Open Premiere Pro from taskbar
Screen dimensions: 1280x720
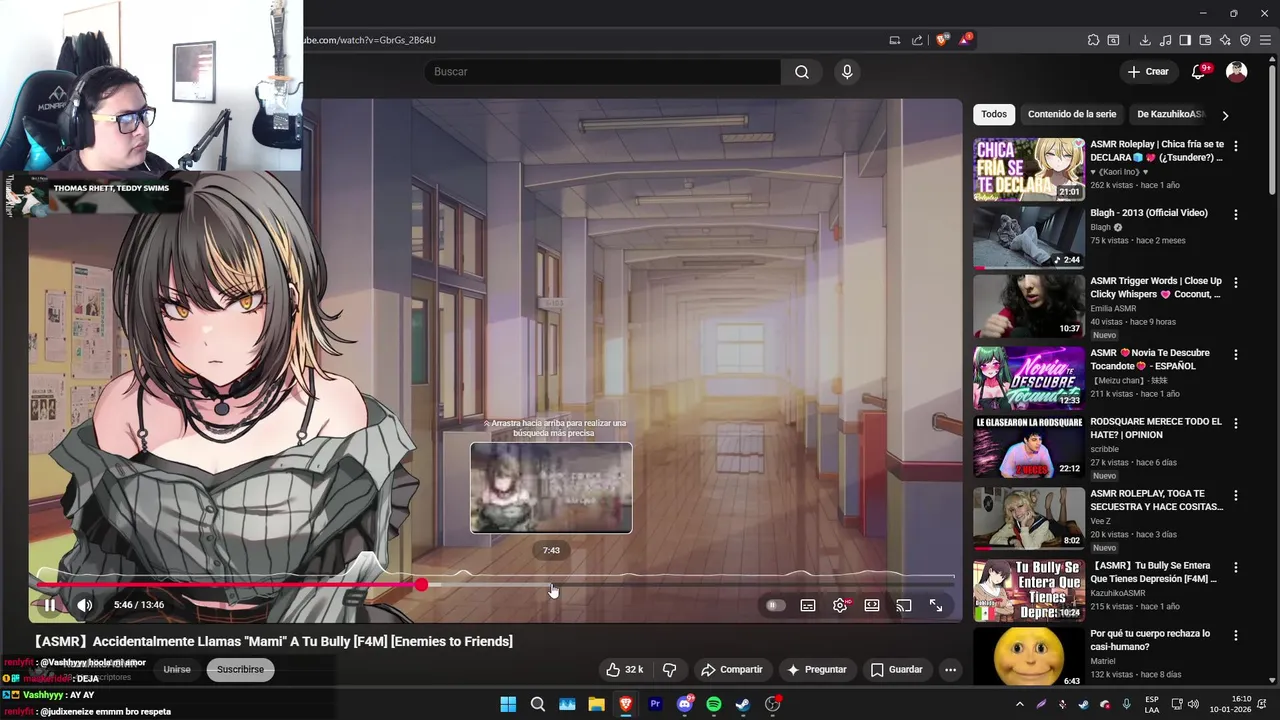pos(655,704)
